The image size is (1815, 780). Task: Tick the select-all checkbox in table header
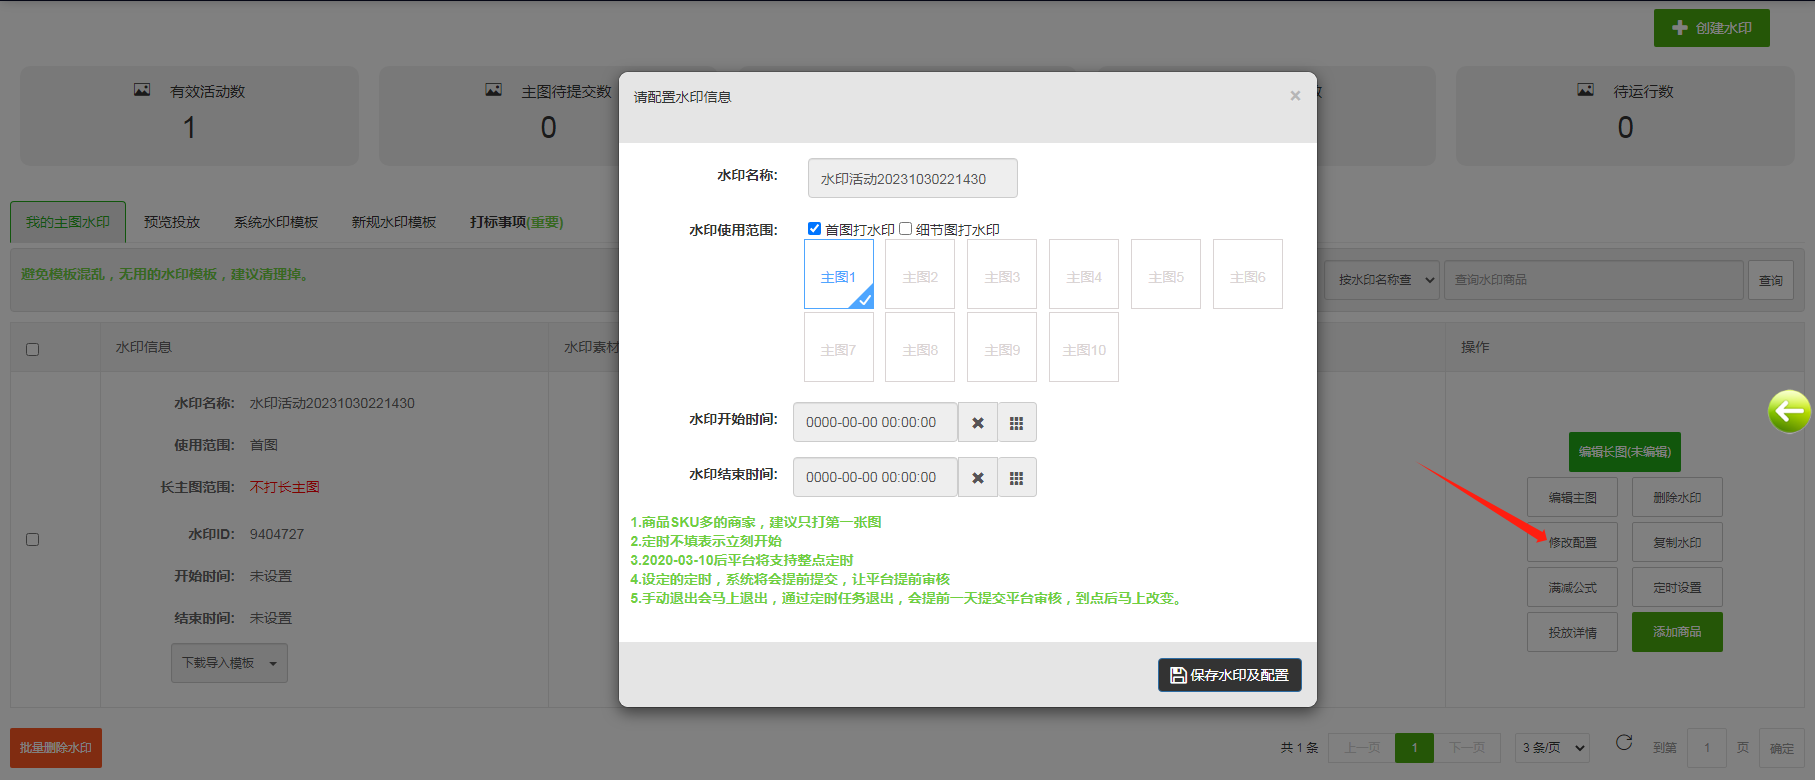(32, 349)
